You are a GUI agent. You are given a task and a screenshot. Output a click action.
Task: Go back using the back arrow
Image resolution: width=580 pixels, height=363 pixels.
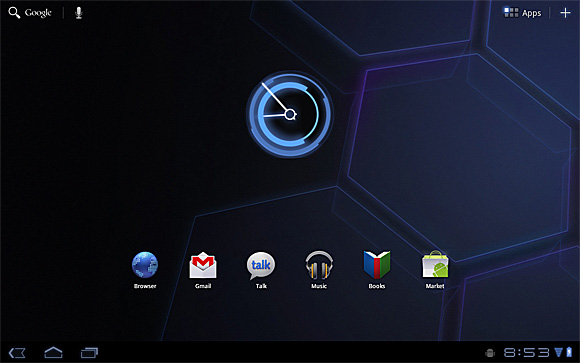tap(17, 353)
